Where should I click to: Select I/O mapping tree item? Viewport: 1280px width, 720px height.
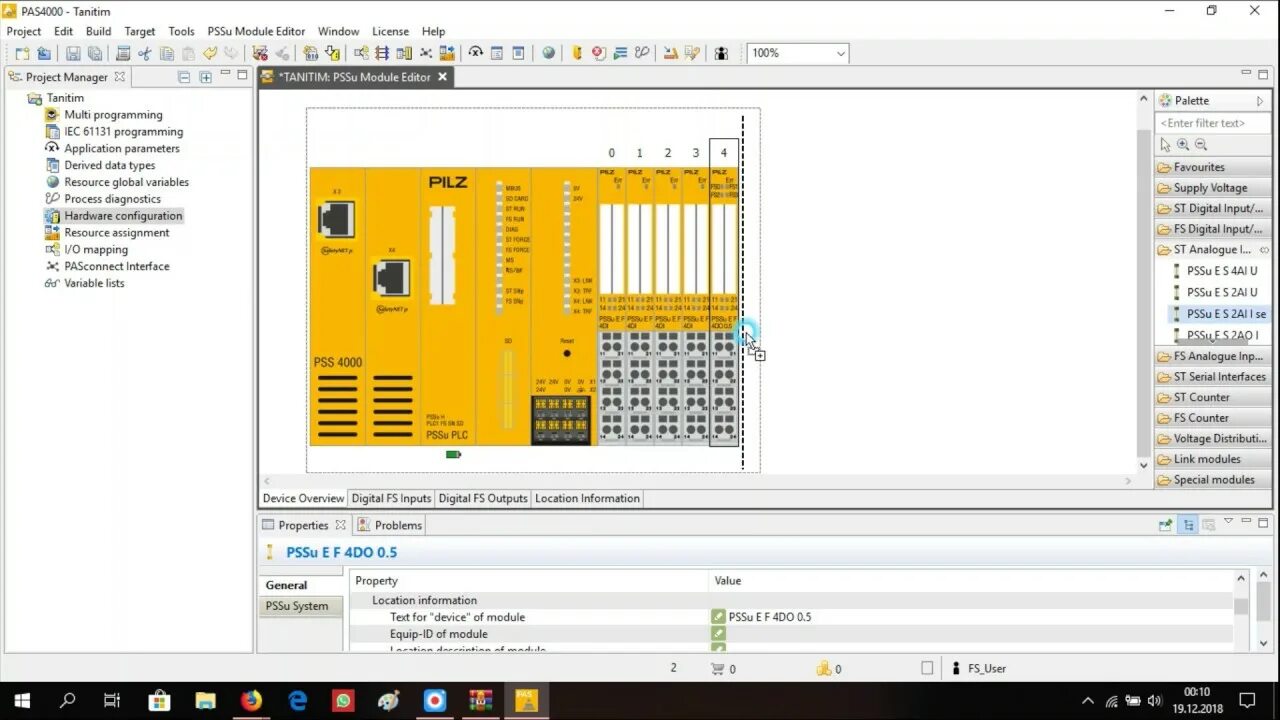96,250
